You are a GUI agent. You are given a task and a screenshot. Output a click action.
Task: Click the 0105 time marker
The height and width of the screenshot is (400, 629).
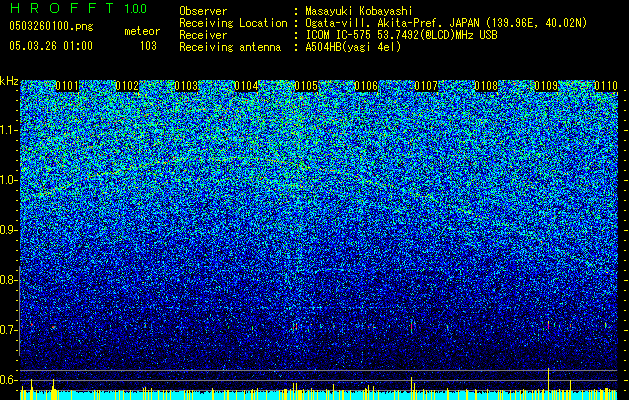[x=306, y=86]
